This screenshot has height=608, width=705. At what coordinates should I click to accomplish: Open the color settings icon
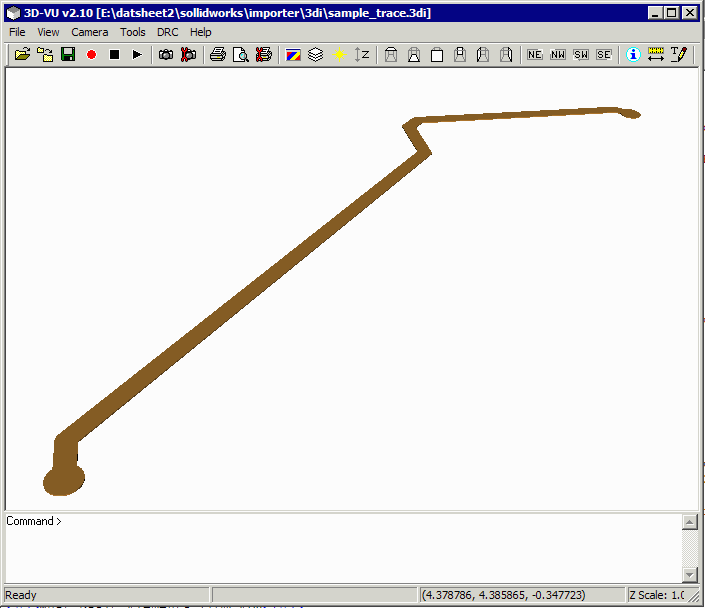[293, 54]
